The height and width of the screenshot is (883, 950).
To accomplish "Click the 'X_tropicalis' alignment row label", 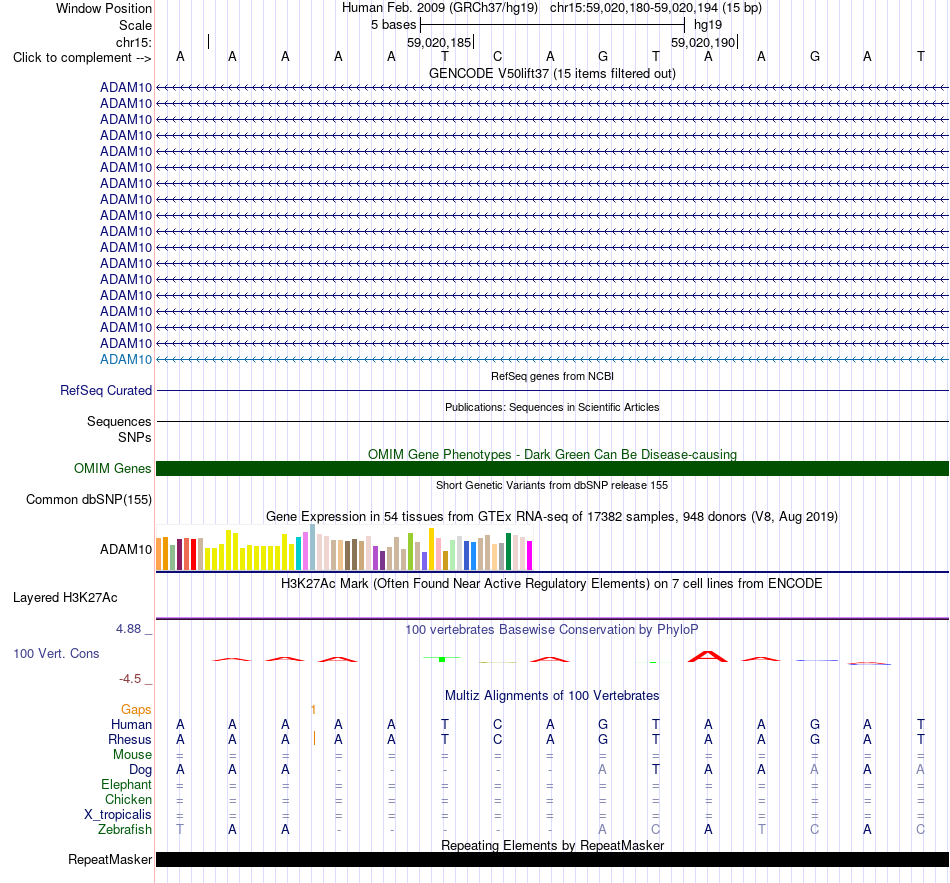I will (x=118, y=815).
